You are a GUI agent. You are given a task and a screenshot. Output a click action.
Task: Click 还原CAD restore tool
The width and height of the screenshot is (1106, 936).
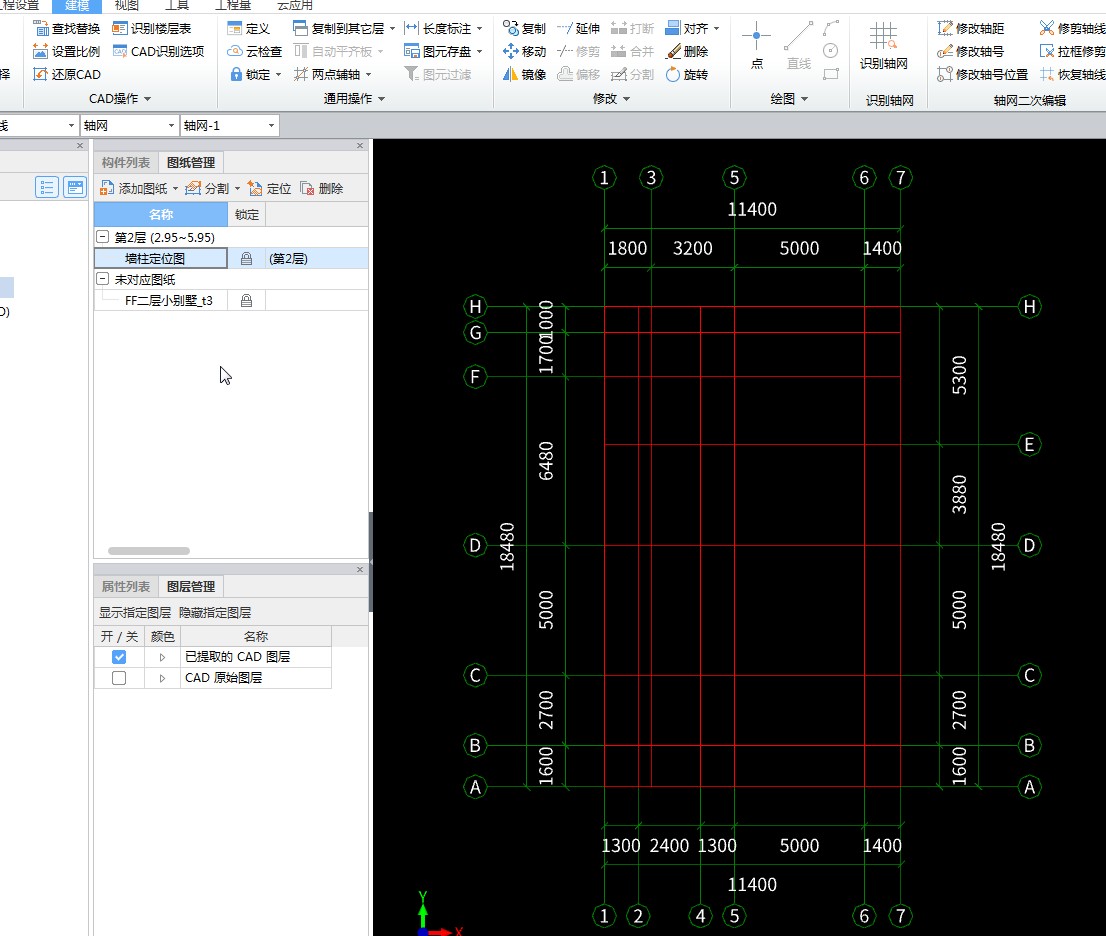(66, 74)
